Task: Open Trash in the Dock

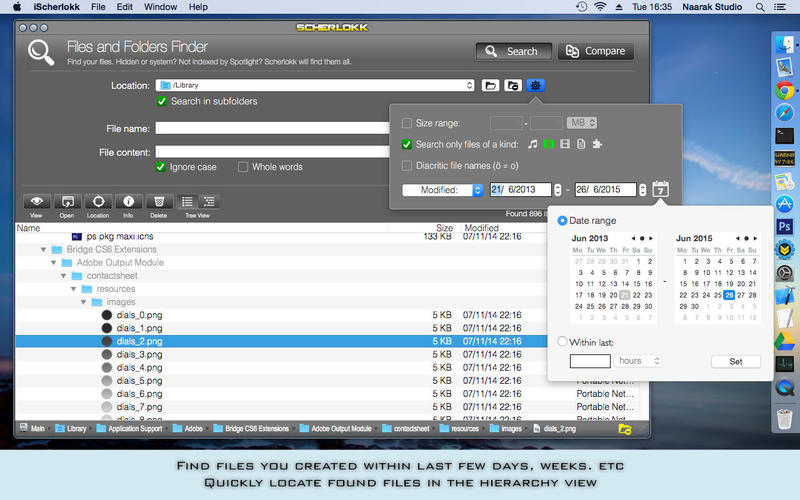Action: click(785, 419)
